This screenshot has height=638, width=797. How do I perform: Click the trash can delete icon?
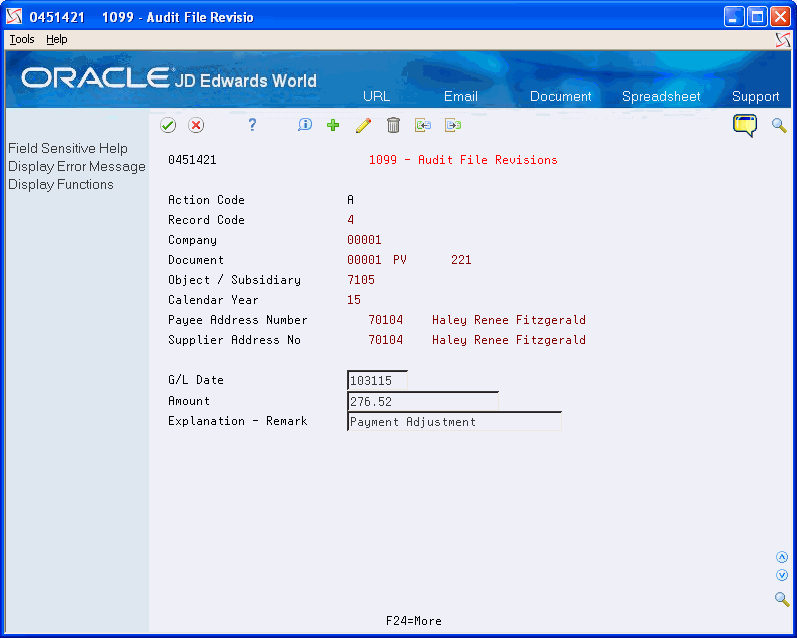click(393, 125)
